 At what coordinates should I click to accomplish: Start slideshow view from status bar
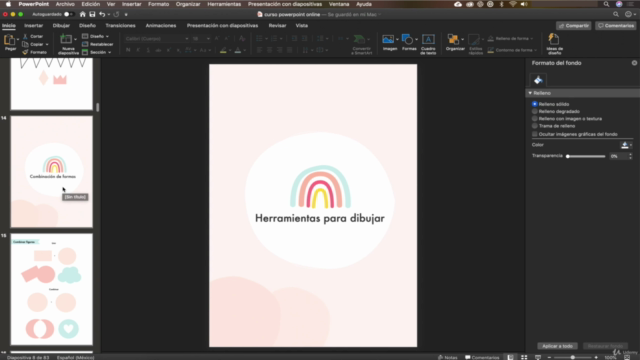tap(538, 357)
